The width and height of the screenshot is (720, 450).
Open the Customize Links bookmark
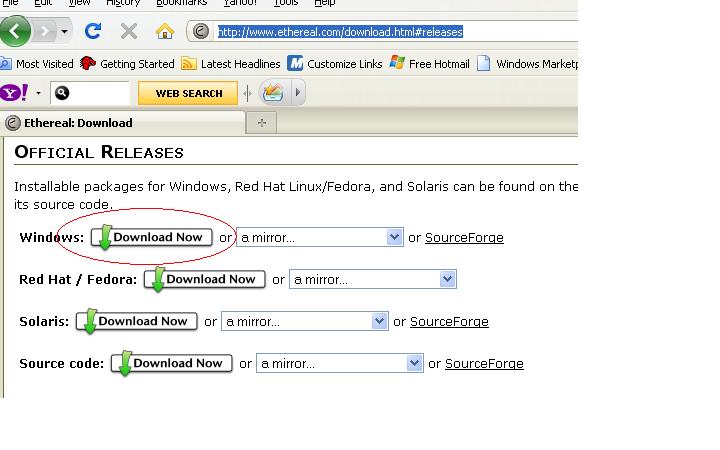[335, 64]
